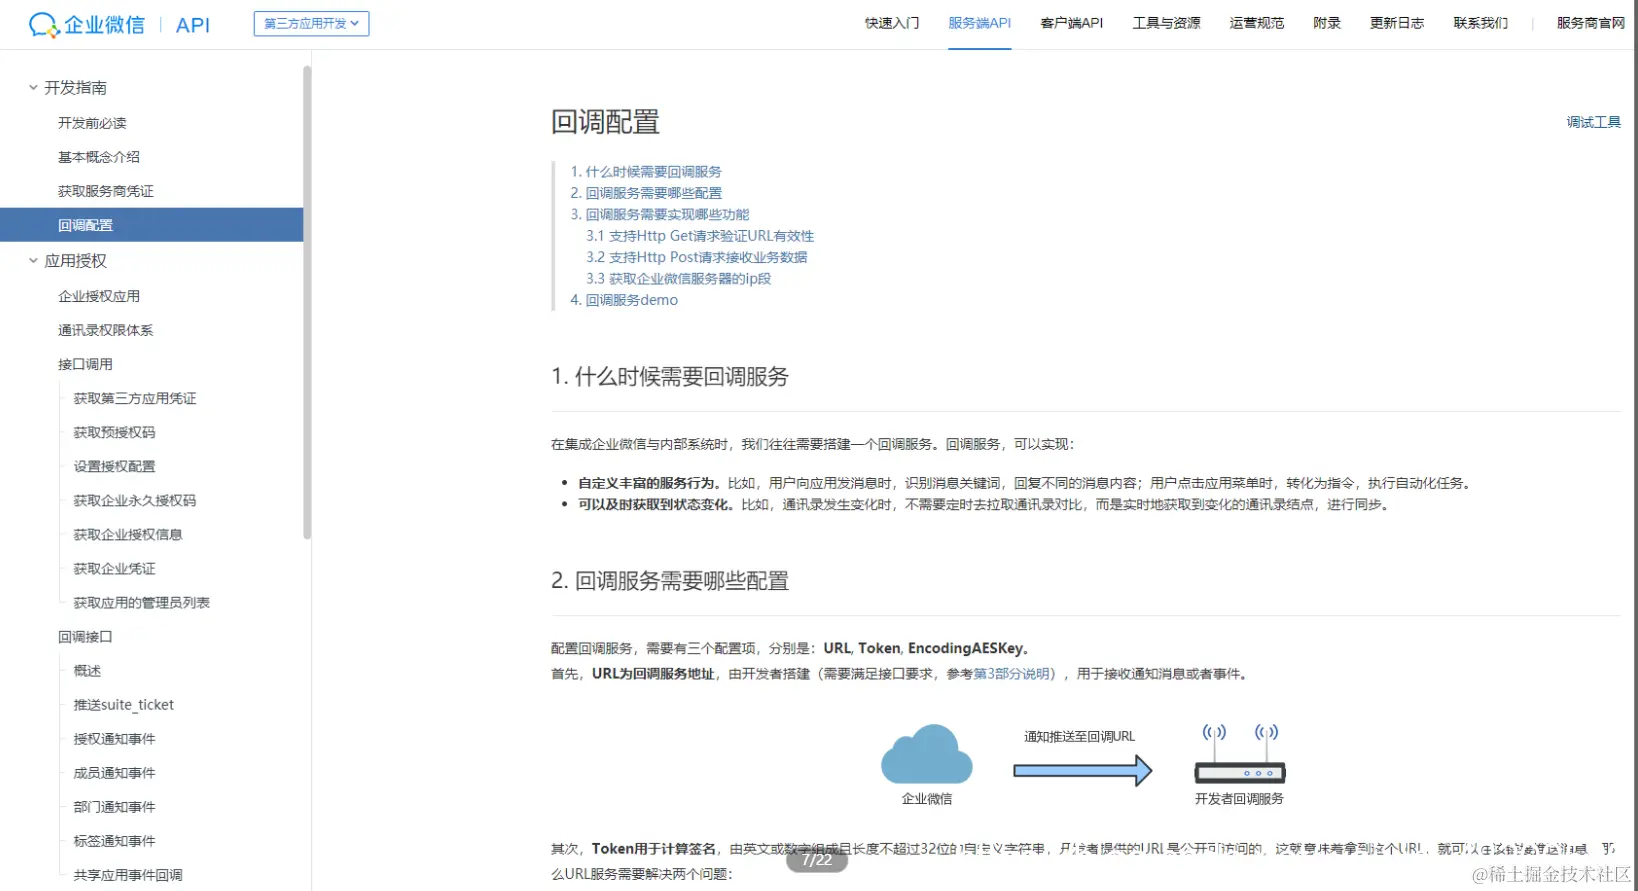Open the 更新日志 menu
The height and width of the screenshot is (891, 1638).
(x=1396, y=23)
